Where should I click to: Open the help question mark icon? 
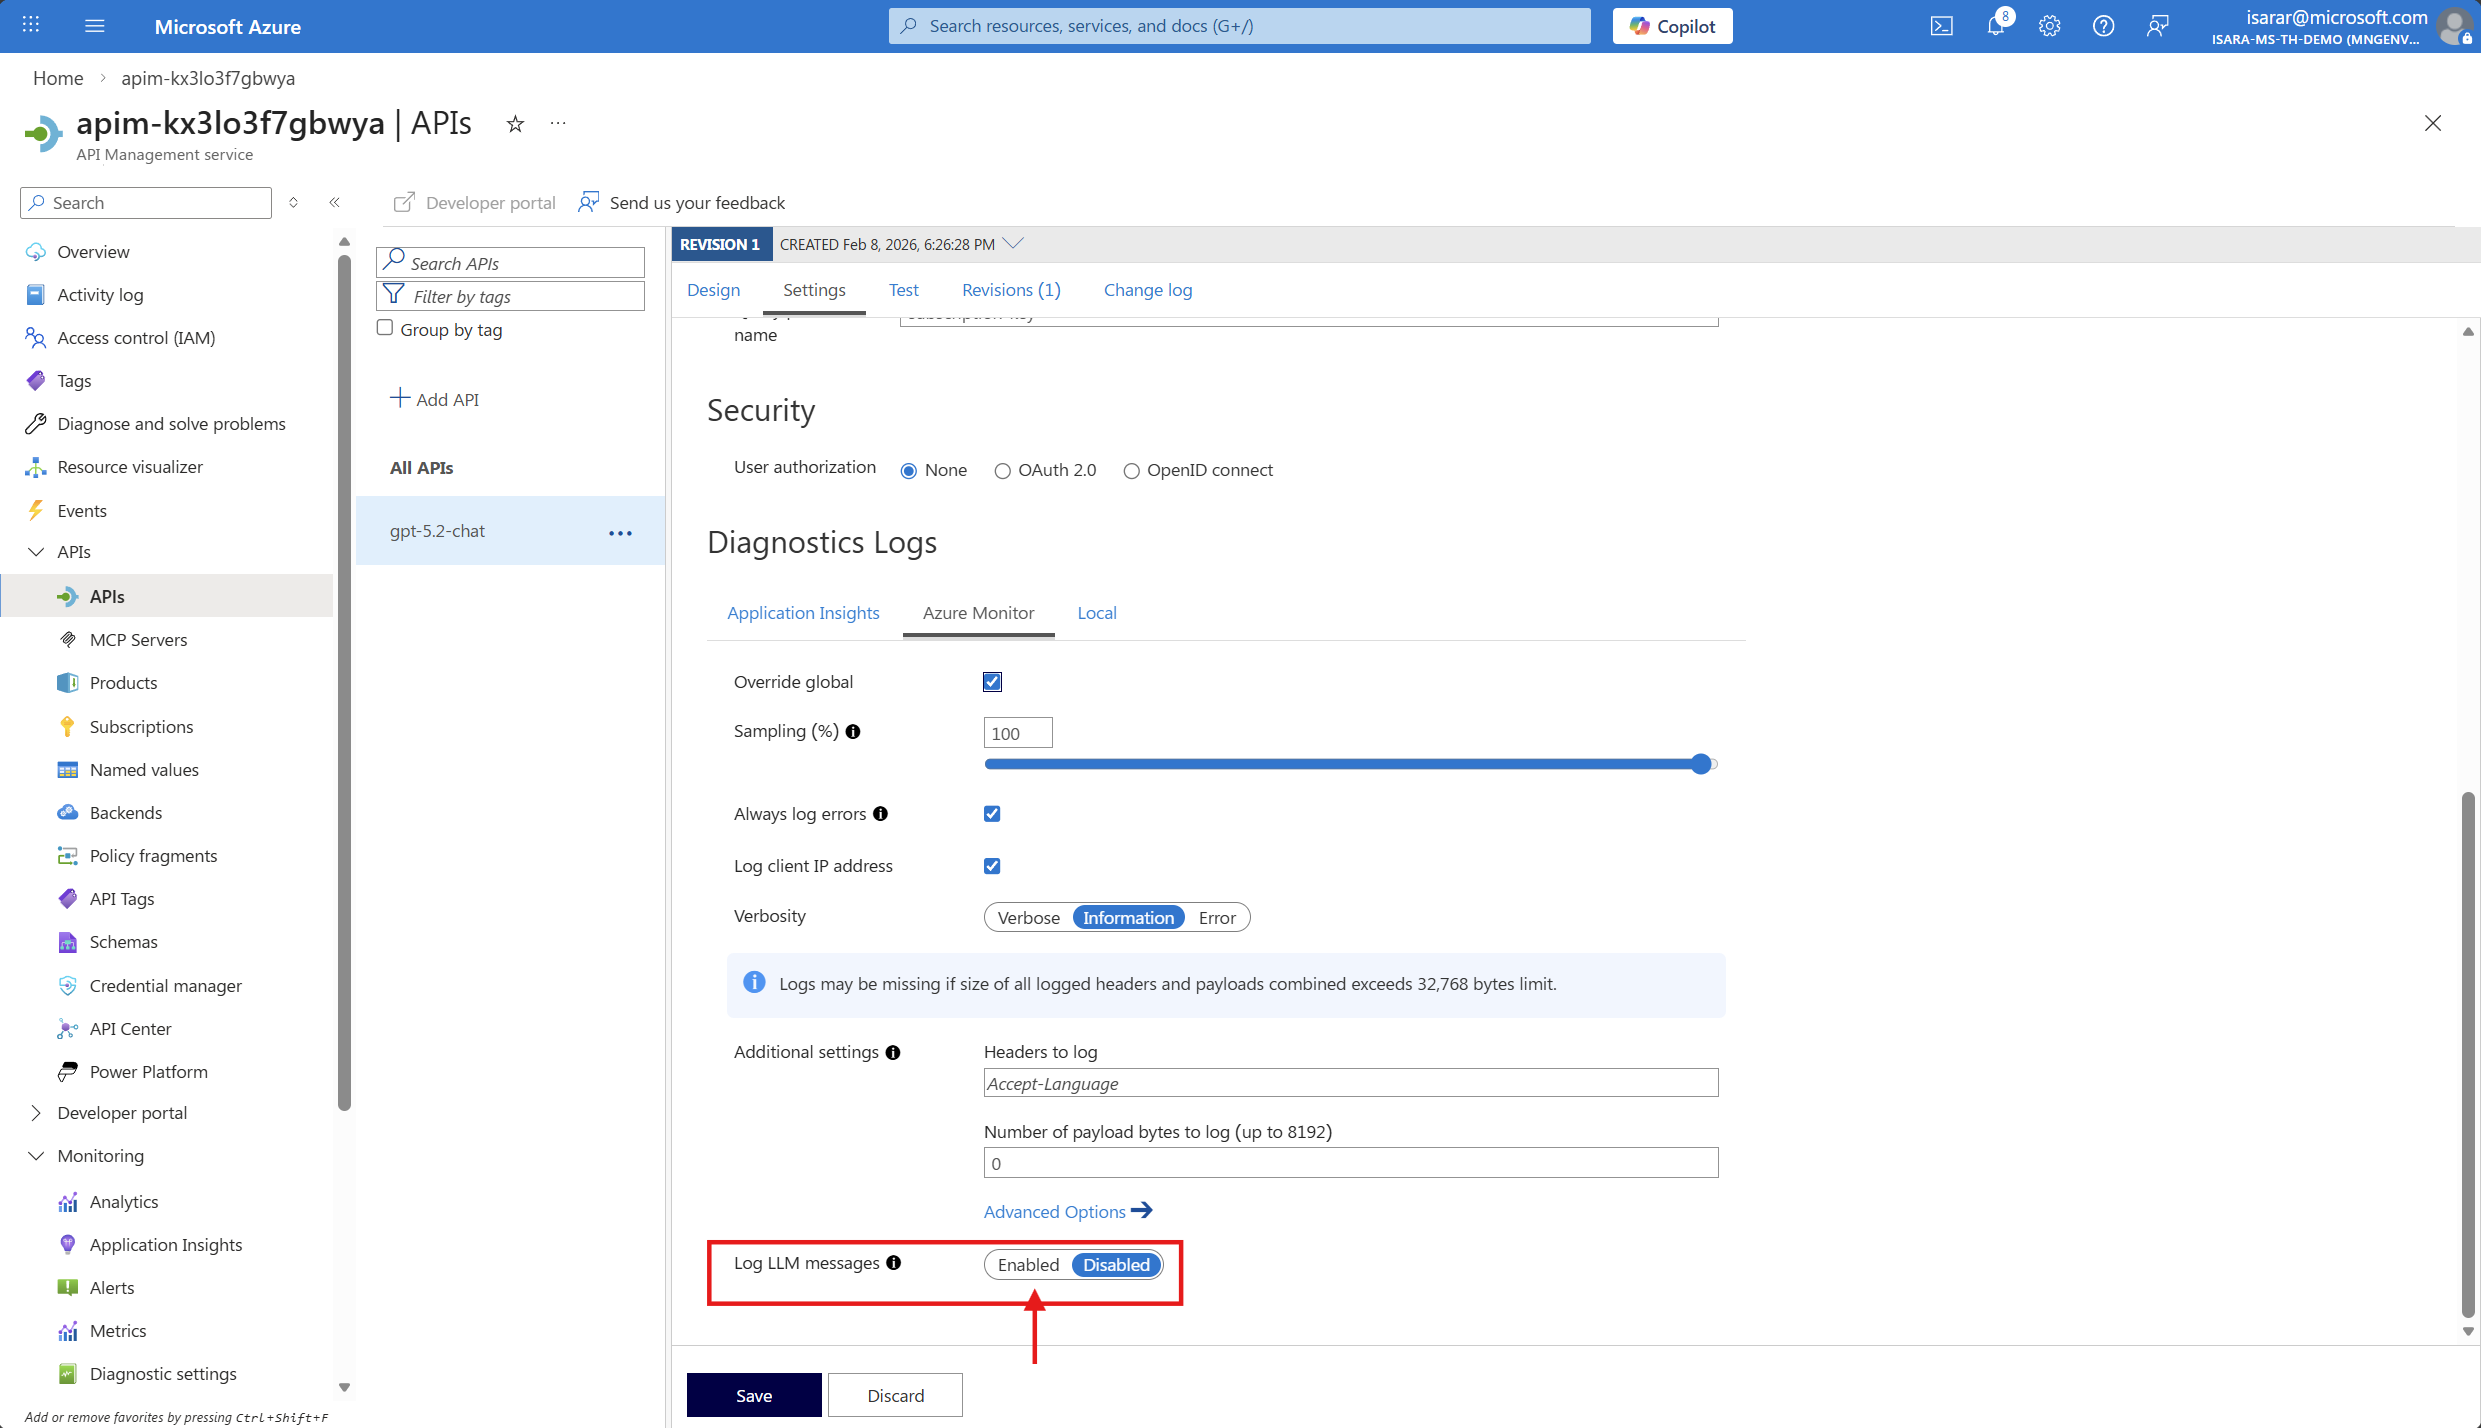pos(2103,26)
